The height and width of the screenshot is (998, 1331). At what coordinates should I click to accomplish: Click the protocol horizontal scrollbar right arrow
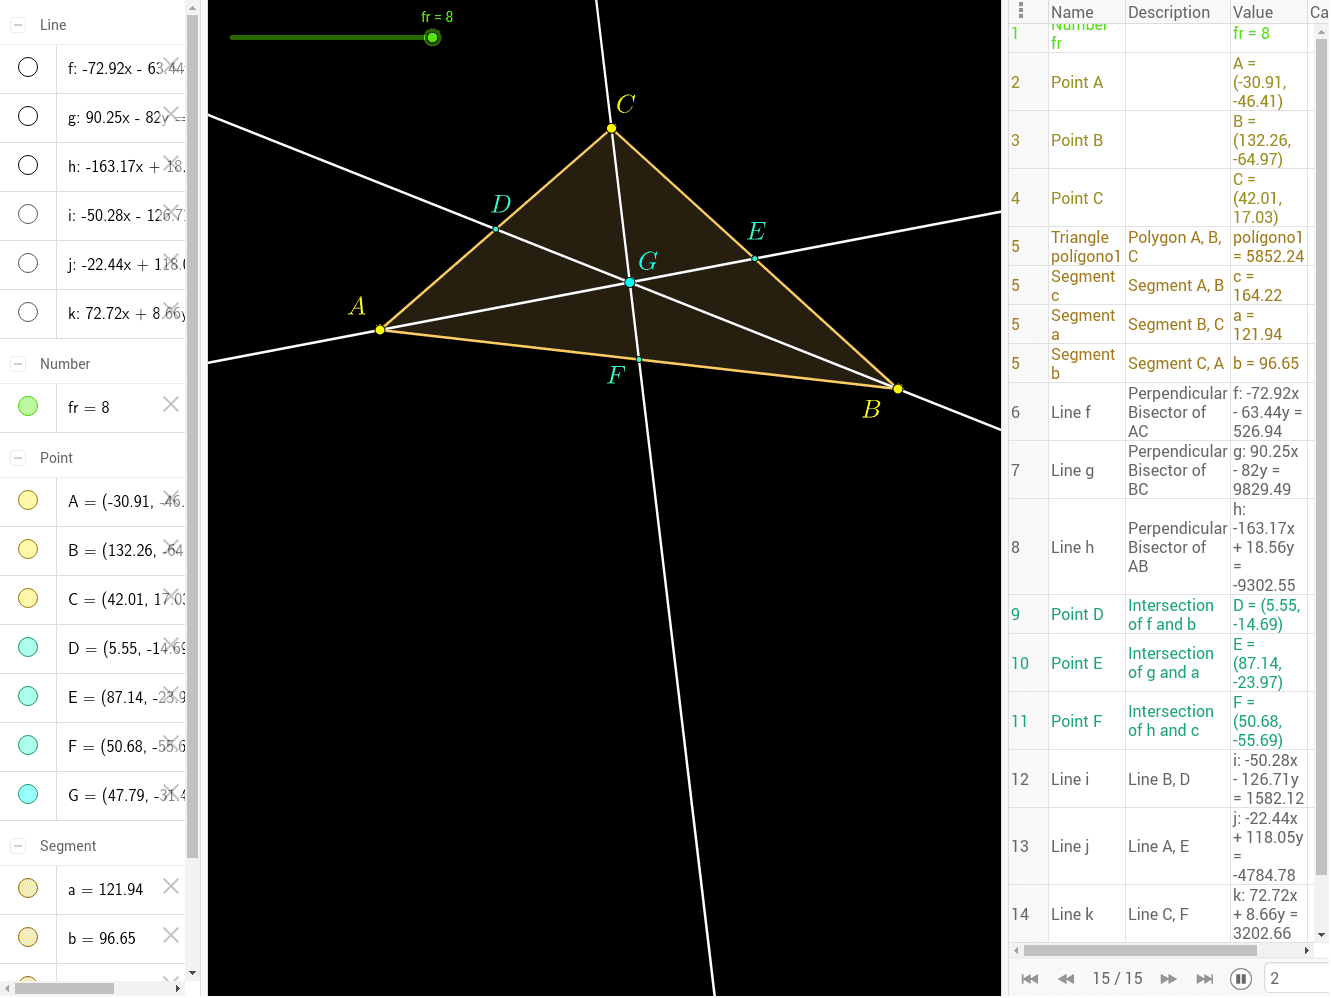coord(1306,950)
